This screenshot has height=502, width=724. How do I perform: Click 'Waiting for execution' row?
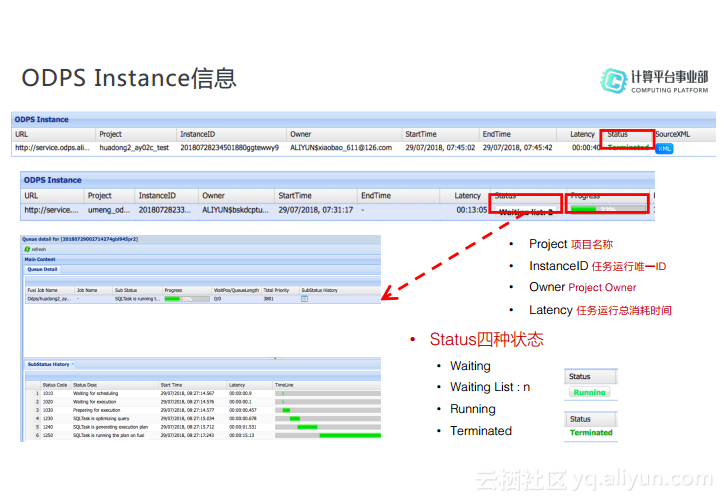pos(203,402)
